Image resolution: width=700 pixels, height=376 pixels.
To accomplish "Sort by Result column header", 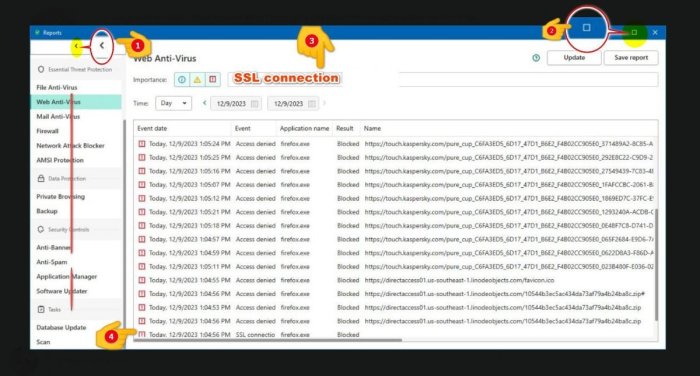I will point(345,128).
